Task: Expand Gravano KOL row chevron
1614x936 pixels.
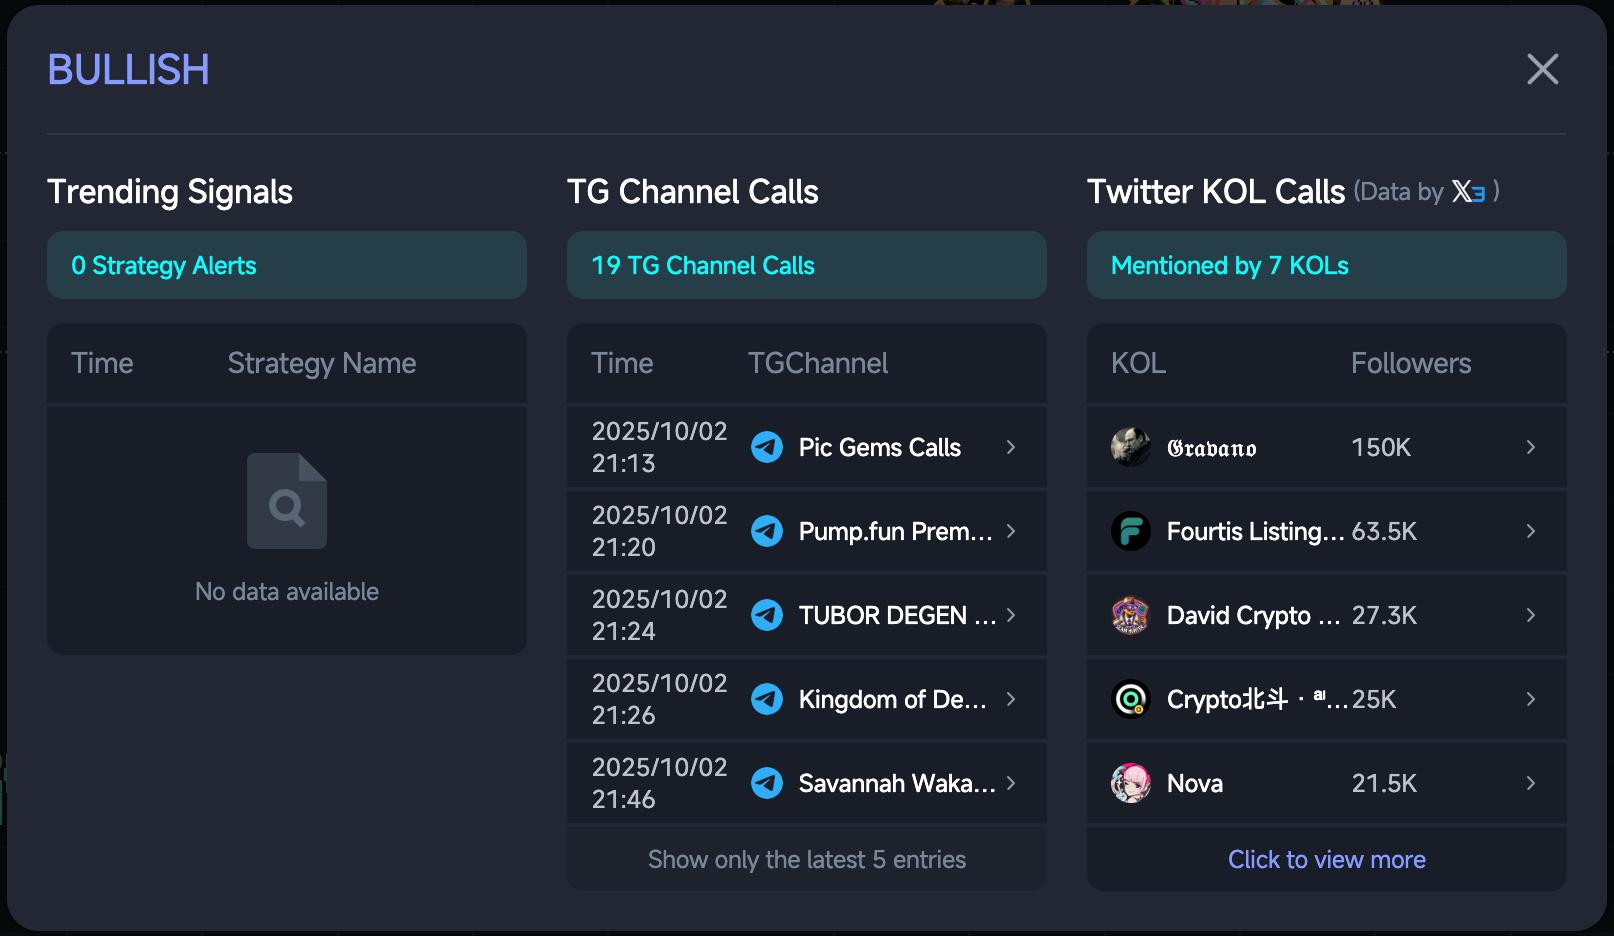Action: (x=1531, y=447)
